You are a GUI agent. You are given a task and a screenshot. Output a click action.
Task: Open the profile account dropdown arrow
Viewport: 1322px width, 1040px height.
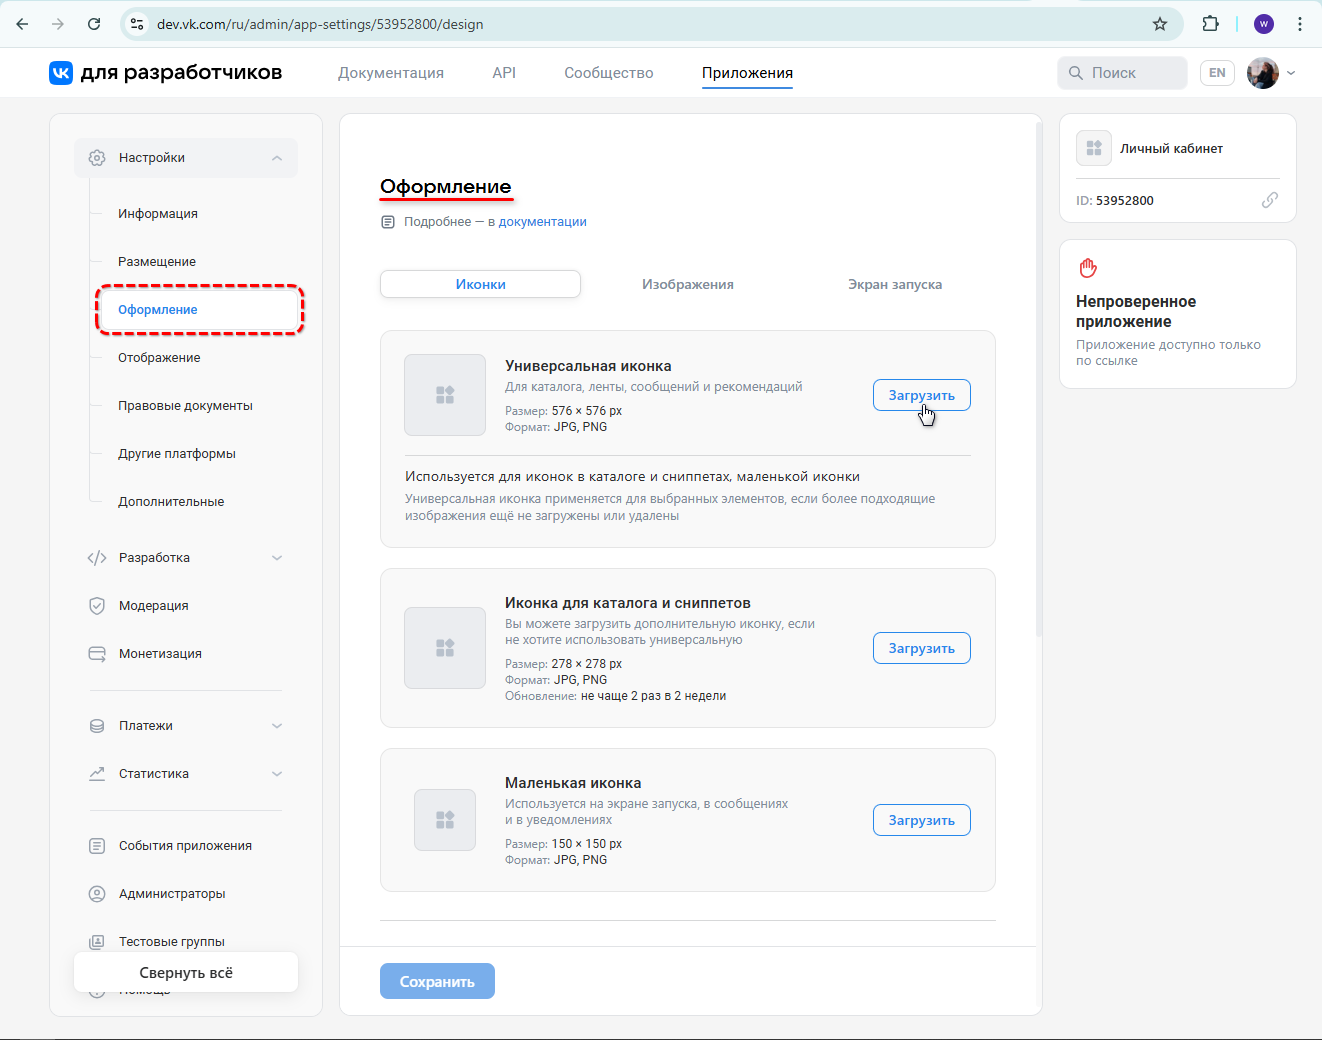1291,72
